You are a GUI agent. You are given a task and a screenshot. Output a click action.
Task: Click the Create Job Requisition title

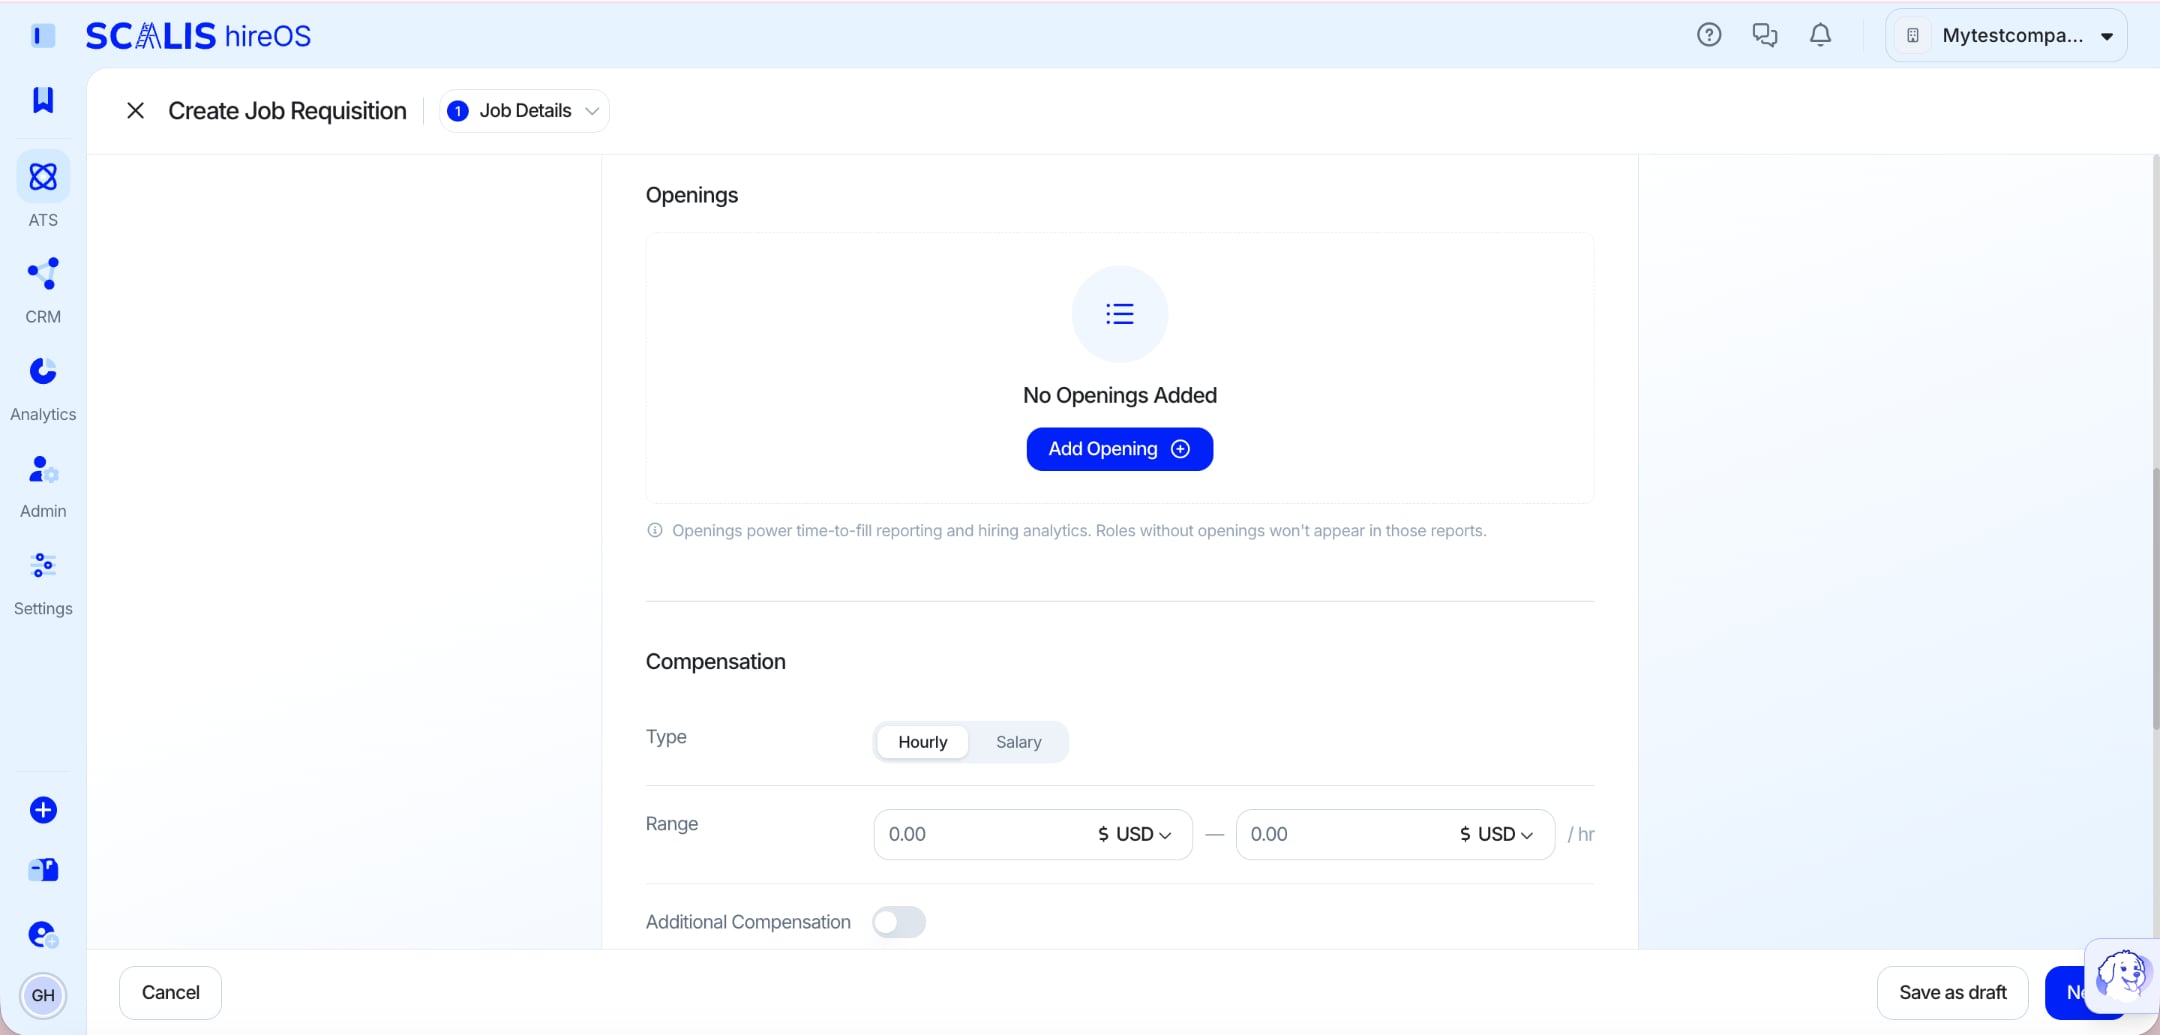coord(287,111)
